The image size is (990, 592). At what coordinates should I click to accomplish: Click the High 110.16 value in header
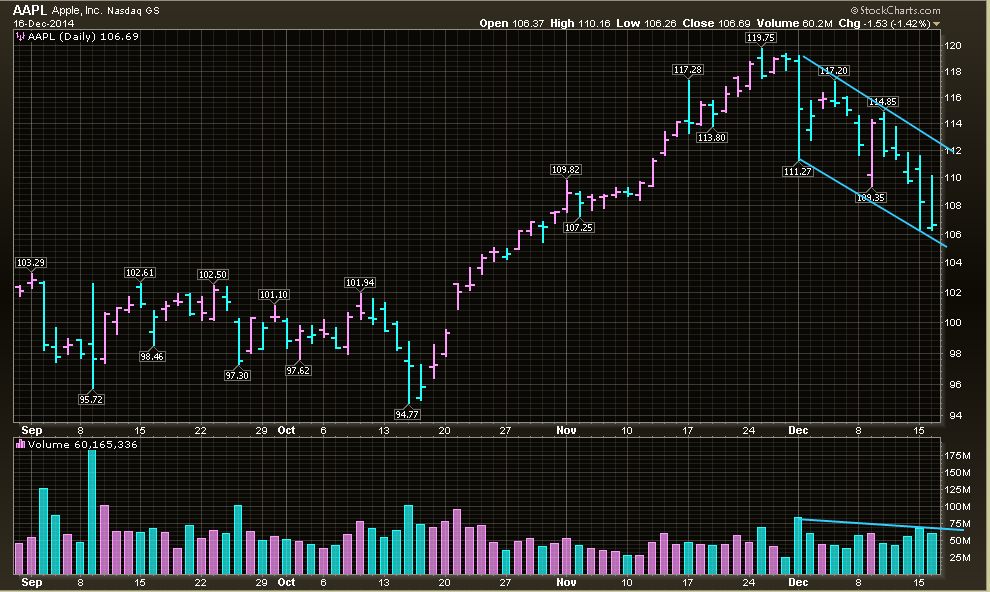point(580,23)
